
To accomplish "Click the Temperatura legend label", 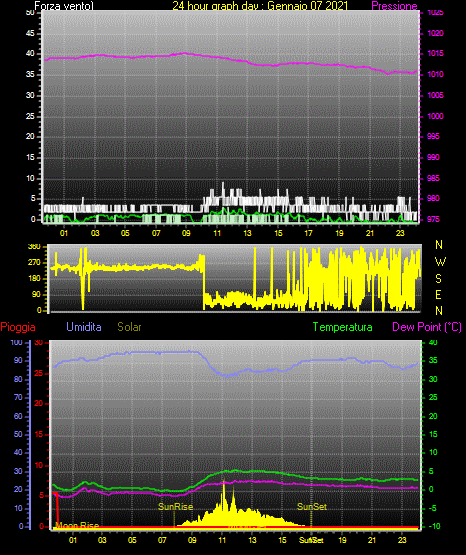I will pos(343,327).
